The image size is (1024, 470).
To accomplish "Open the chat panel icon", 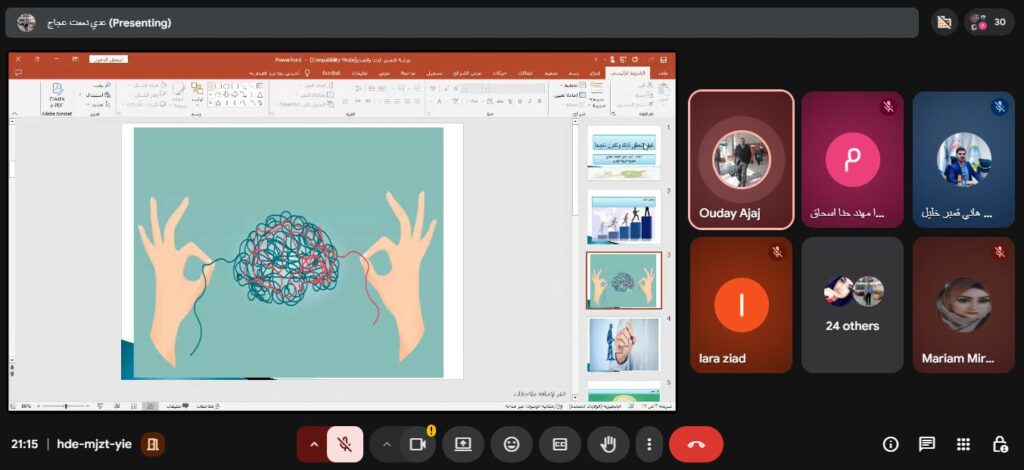I will click(x=927, y=444).
